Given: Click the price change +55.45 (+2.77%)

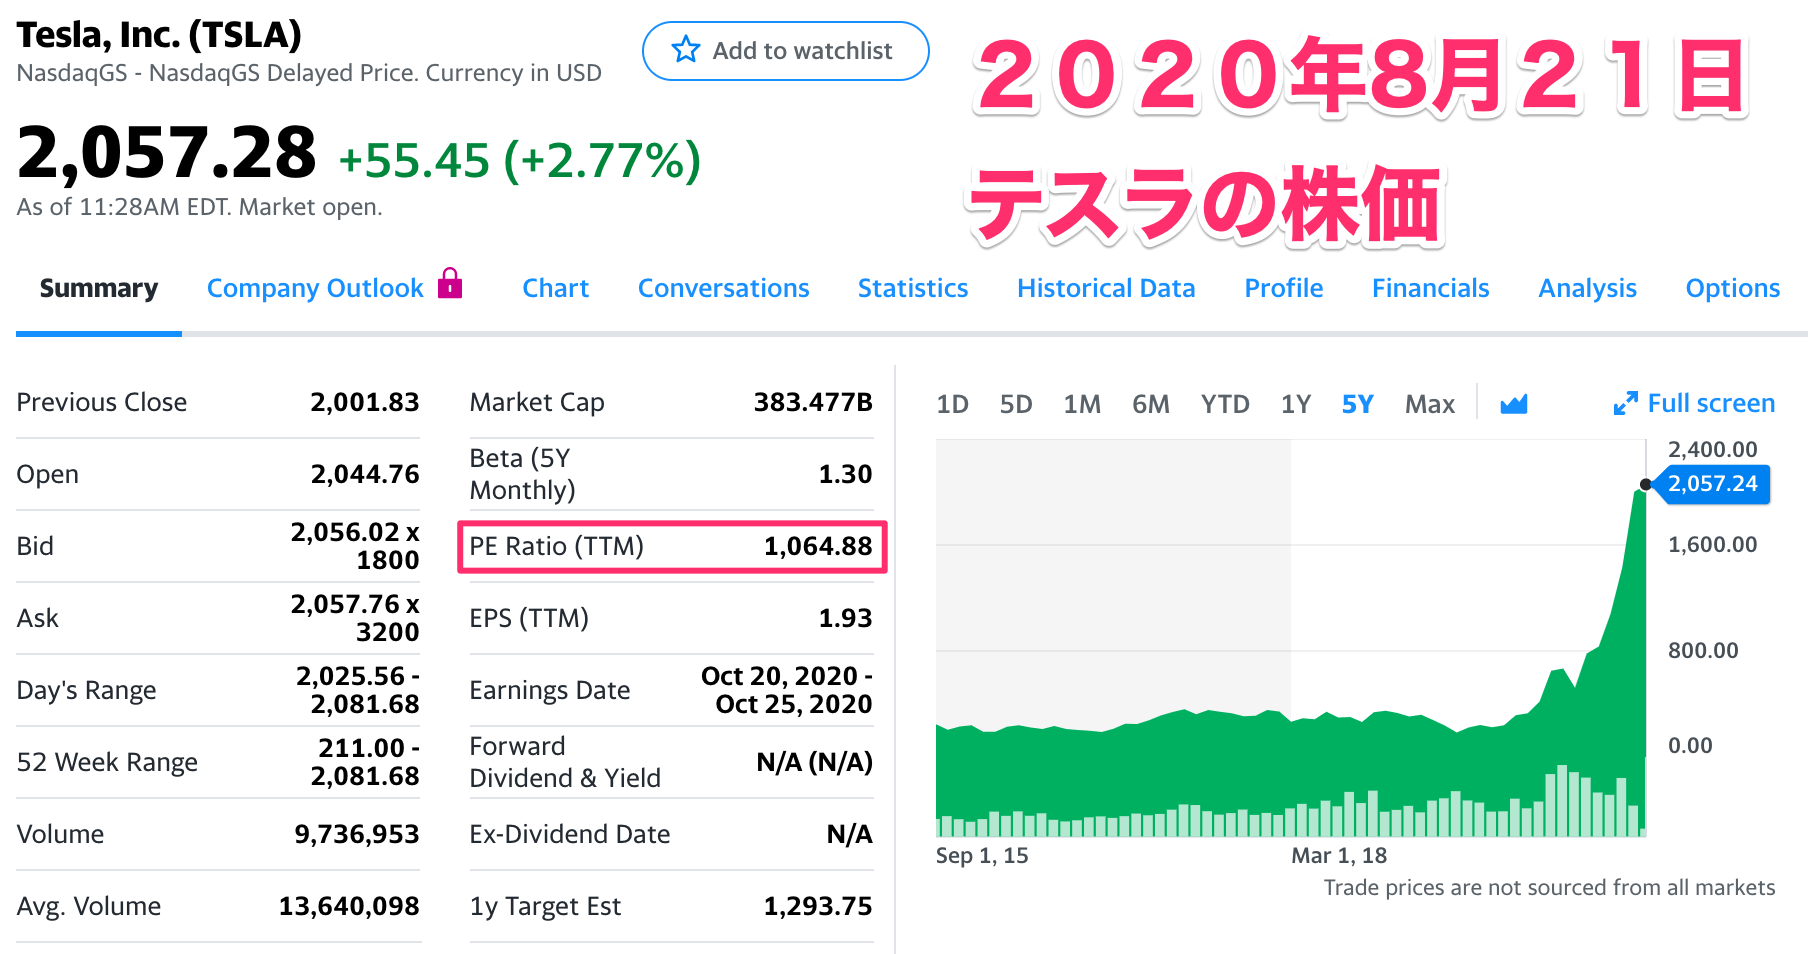Looking at the screenshot, I should point(520,160).
